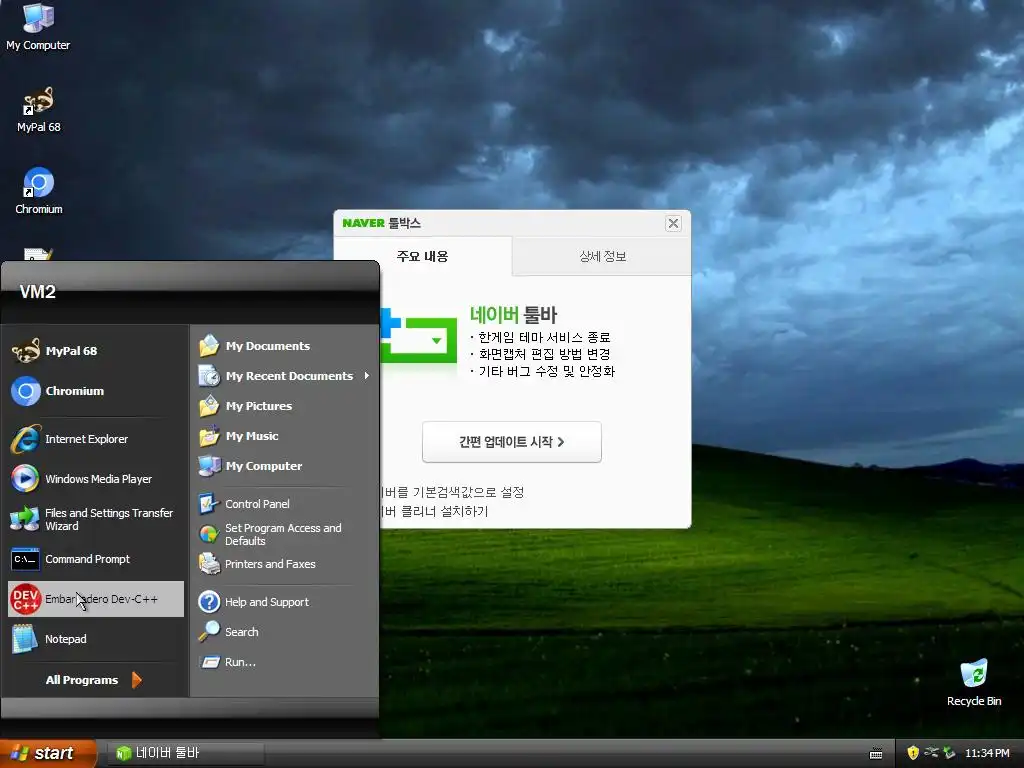Launch Chromium from Start menu
Viewport: 1024px width, 768px height.
(x=96, y=391)
